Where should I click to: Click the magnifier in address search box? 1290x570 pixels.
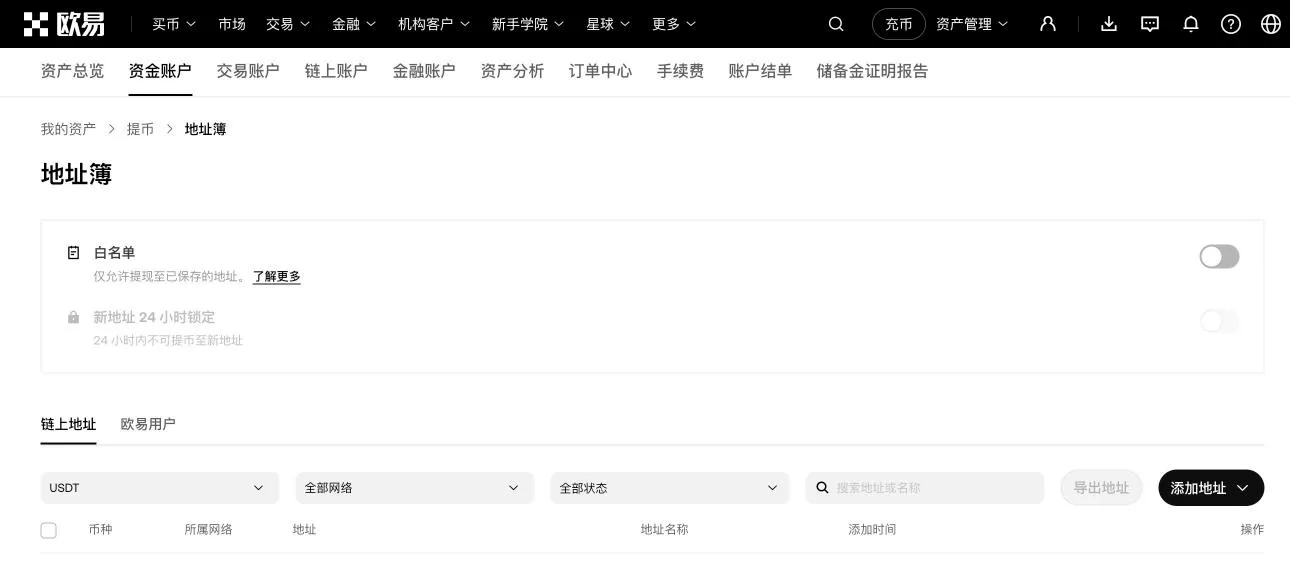tap(822, 488)
